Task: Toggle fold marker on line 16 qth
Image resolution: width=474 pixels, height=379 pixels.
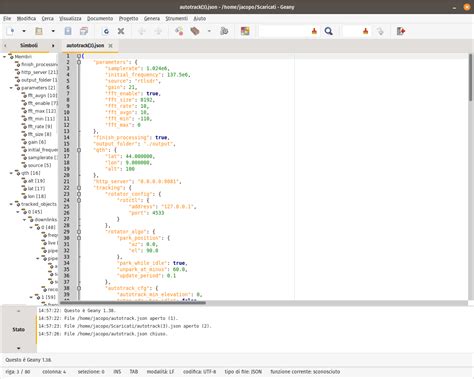Action: pyautogui.click(x=79, y=150)
